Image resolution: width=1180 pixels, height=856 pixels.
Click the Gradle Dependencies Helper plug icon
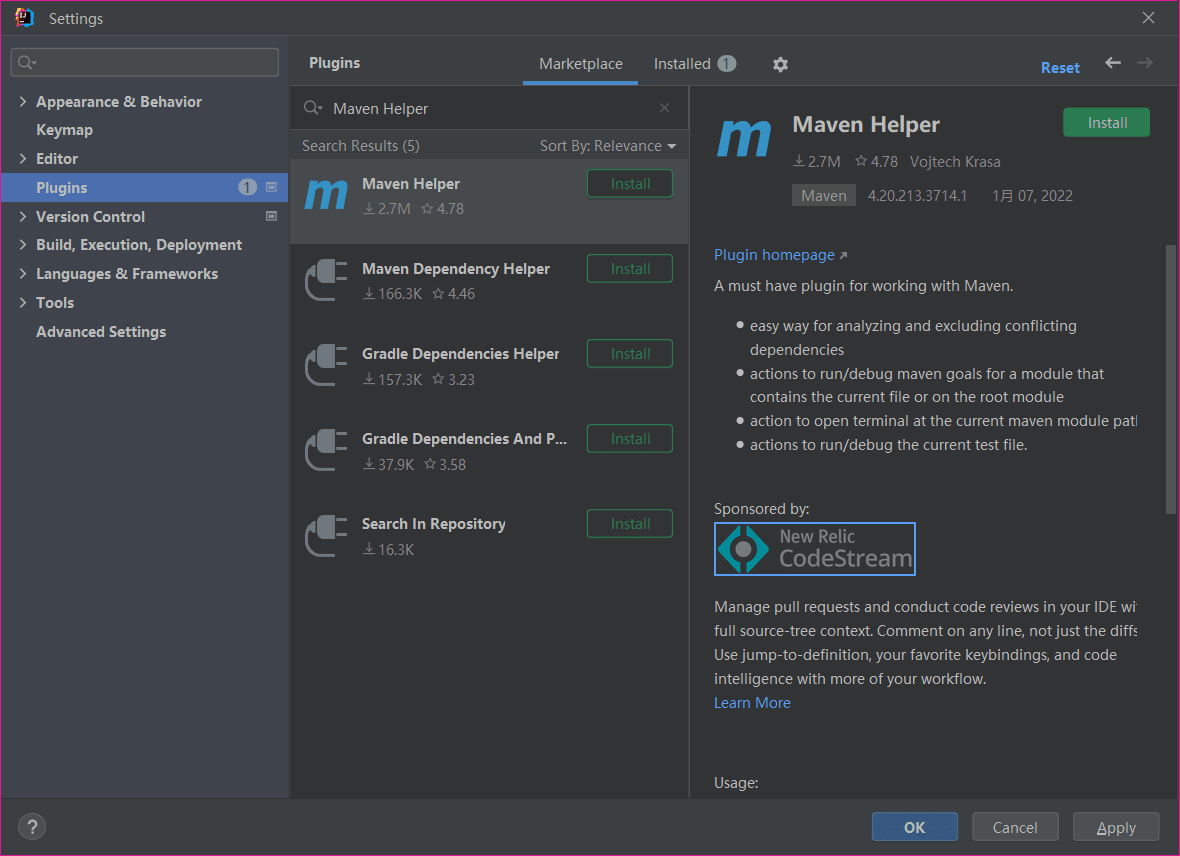pos(326,365)
